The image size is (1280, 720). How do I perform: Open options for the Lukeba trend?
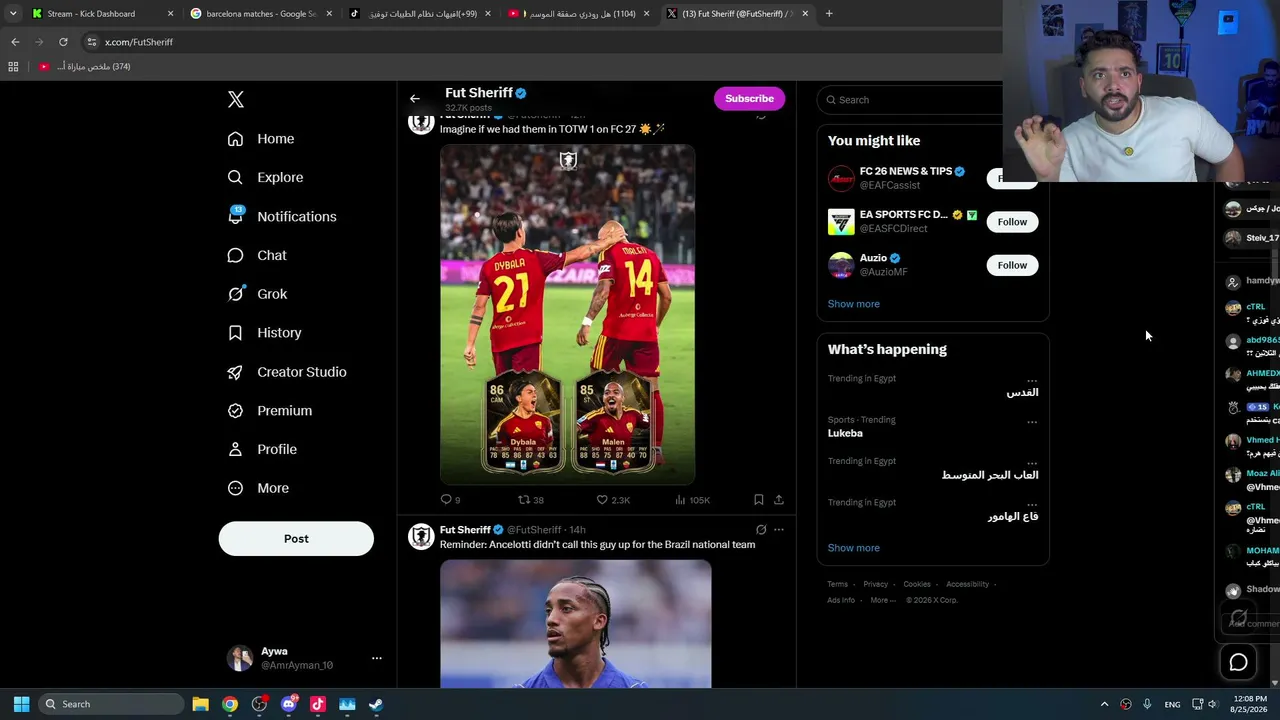(x=1032, y=421)
